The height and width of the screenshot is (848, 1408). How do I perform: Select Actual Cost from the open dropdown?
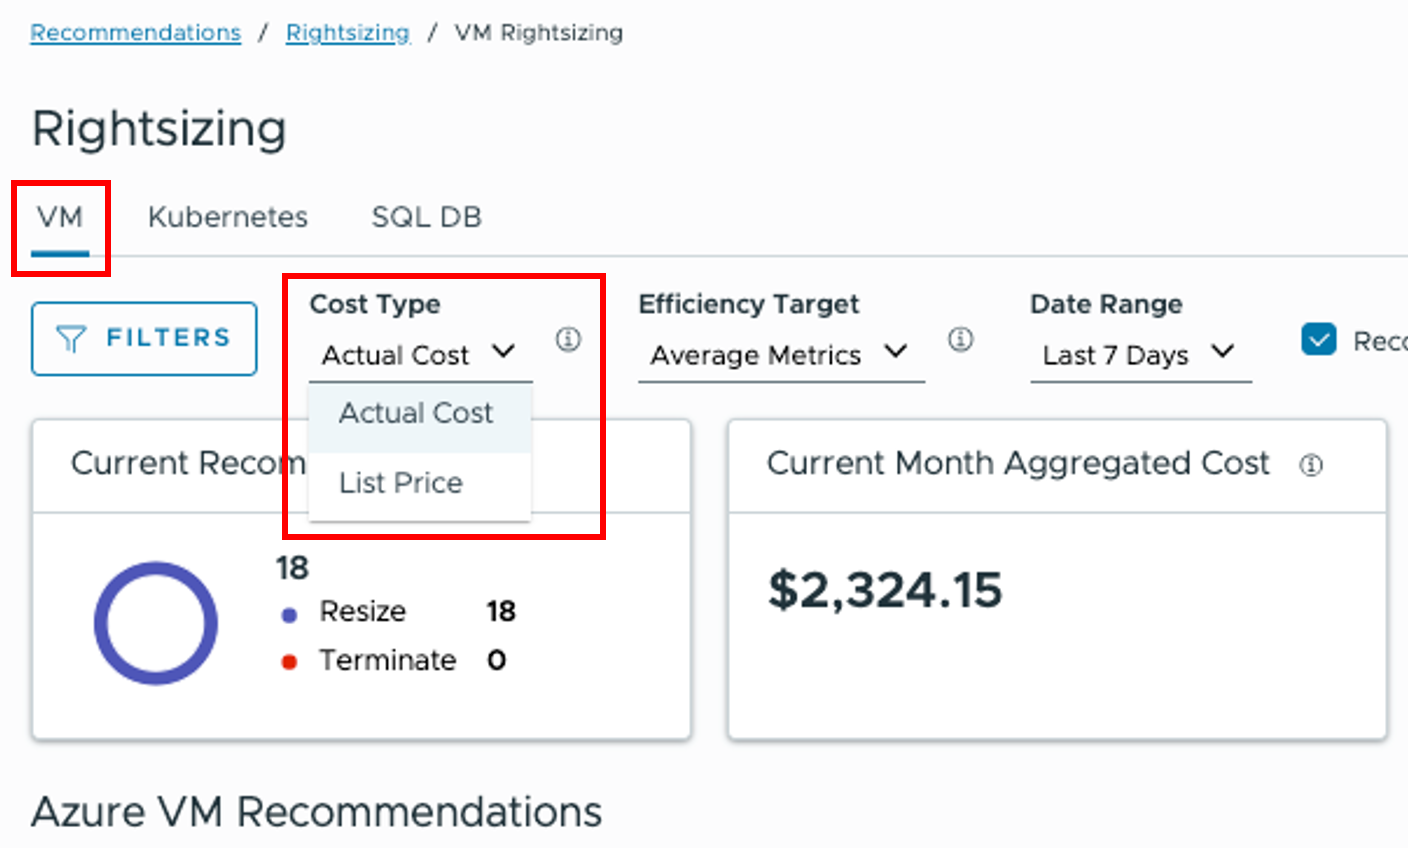point(416,412)
